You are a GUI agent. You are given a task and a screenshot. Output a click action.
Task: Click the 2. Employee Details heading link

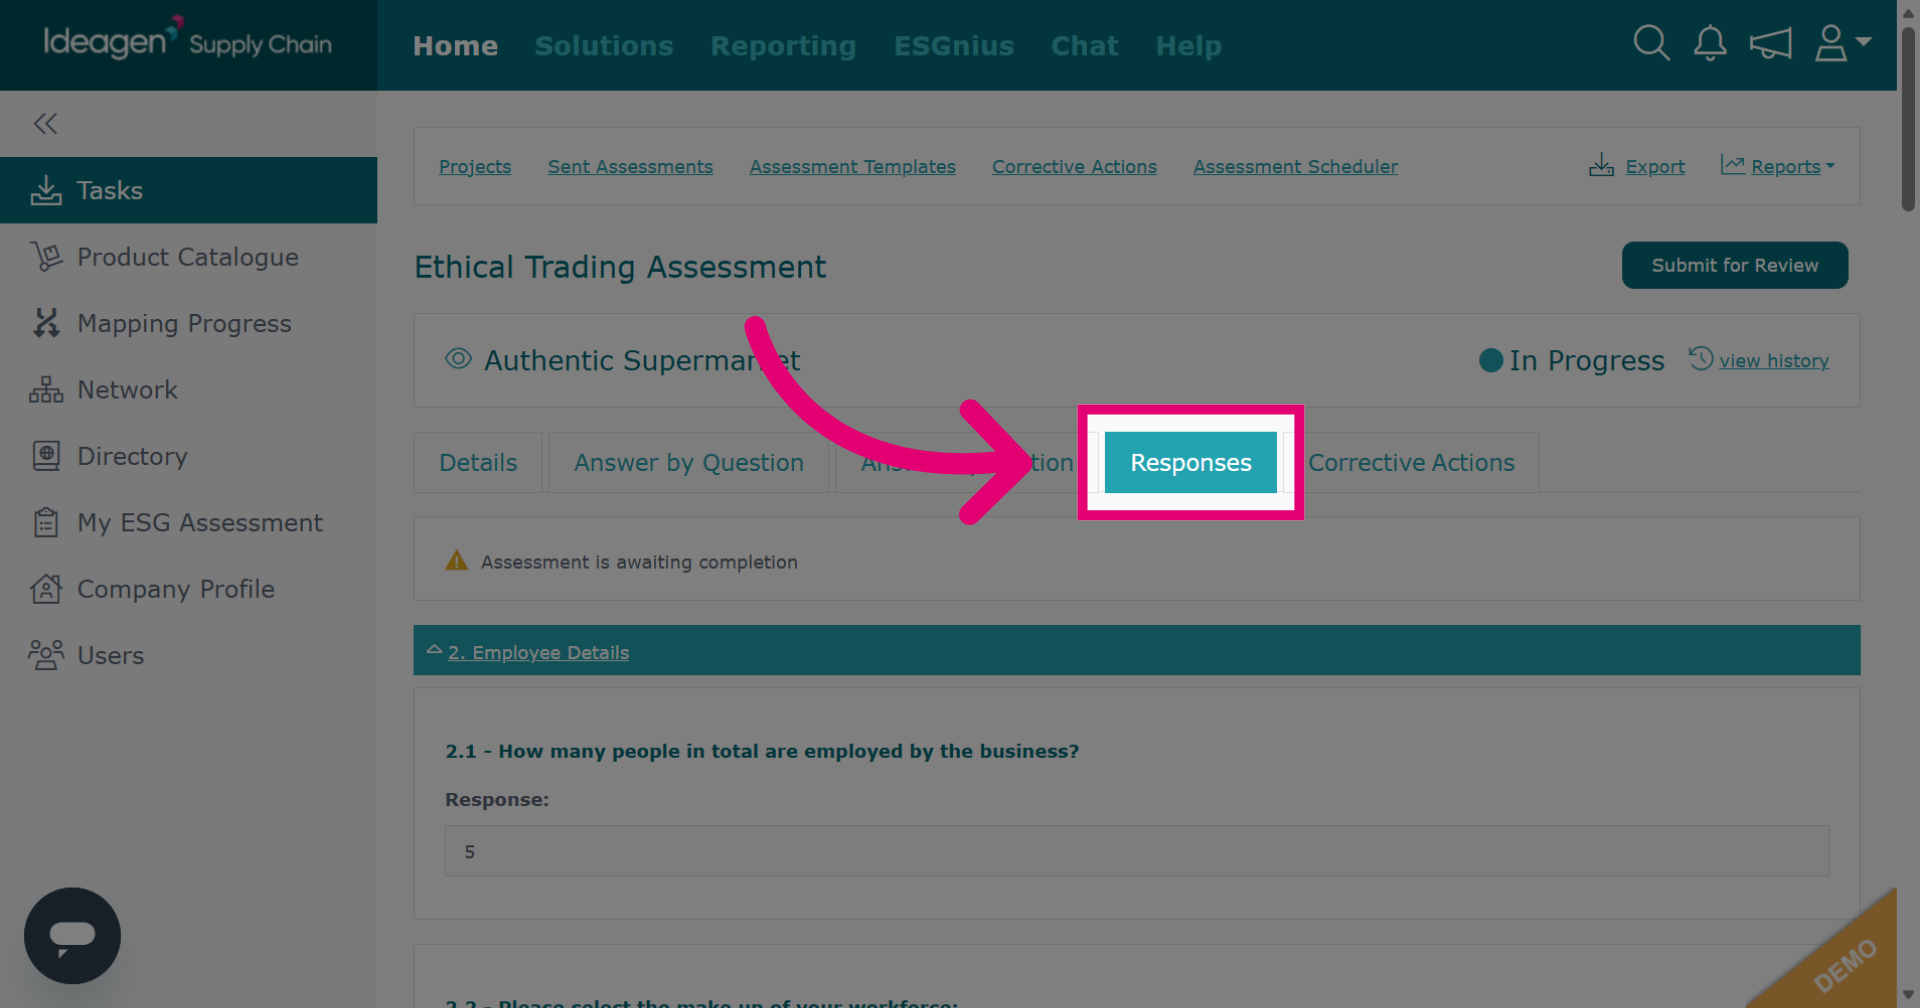(x=538, y=652)
